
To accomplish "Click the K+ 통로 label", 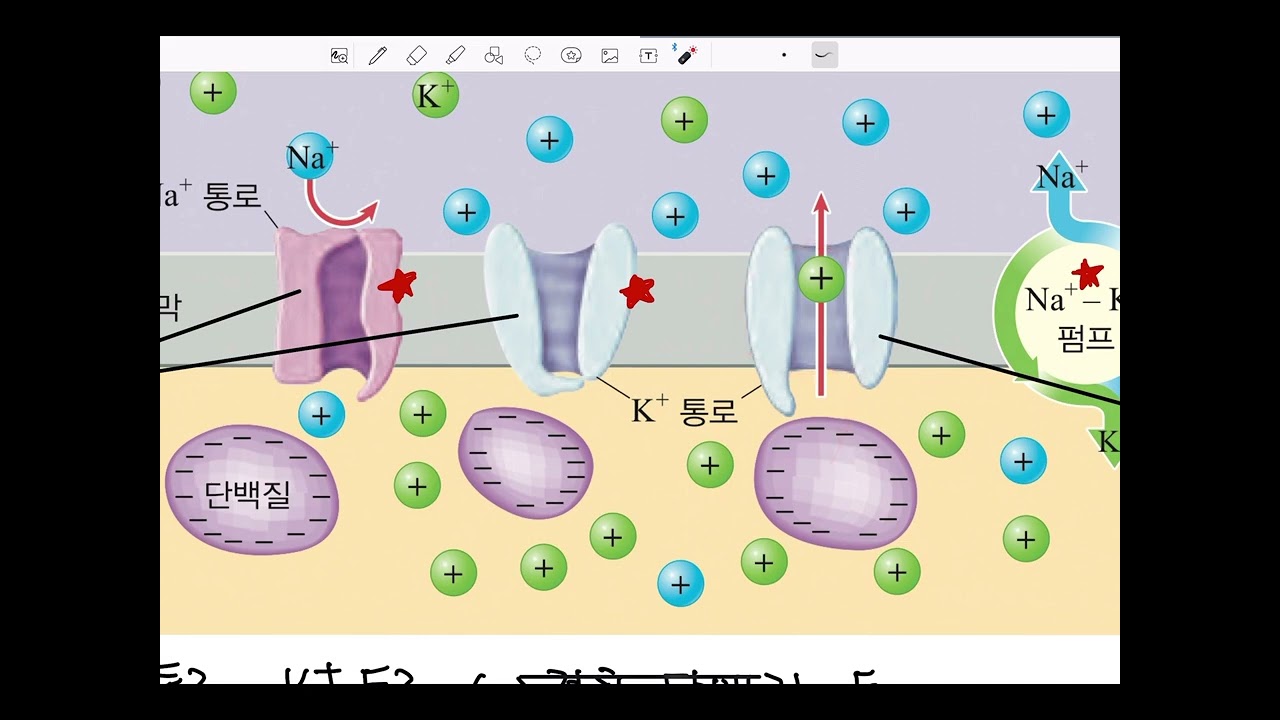I will (x=684, y=410).
